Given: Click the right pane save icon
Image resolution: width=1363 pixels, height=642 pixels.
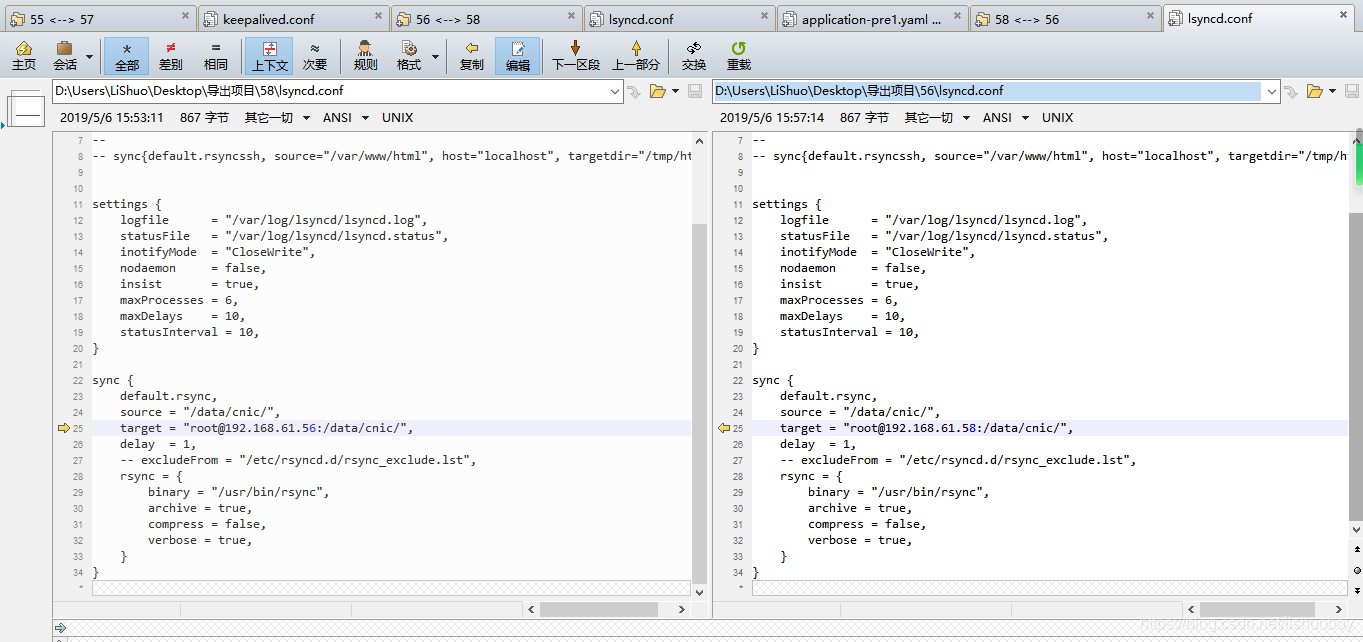Looking at the screenshot, I should pos(1351,91).
